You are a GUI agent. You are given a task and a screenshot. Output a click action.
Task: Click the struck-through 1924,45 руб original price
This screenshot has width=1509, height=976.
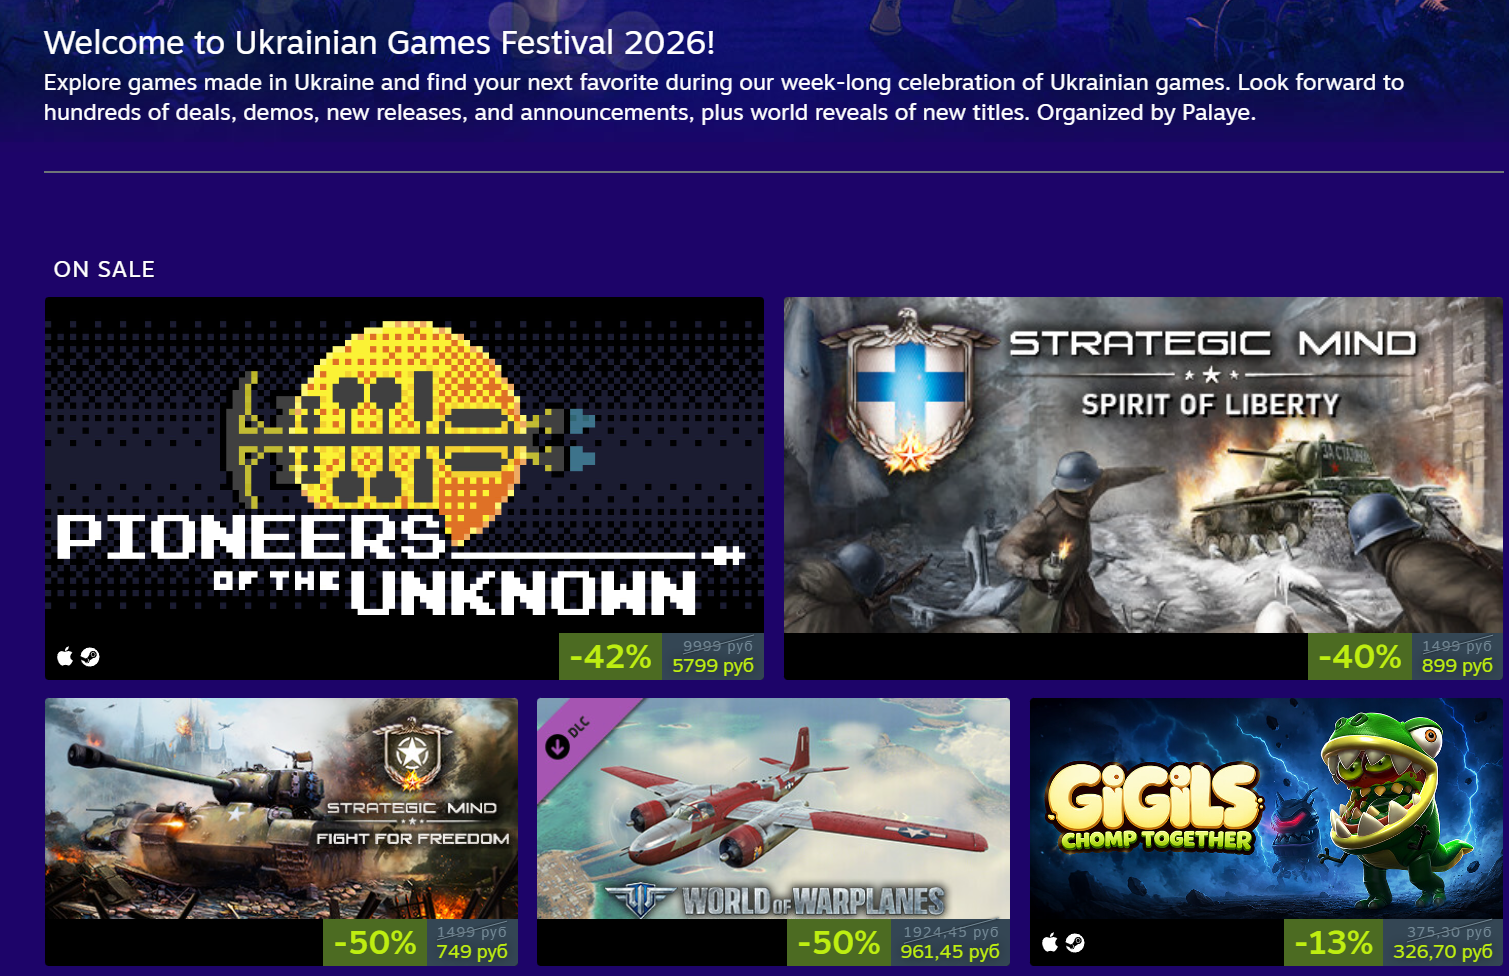pyautogui.click(x=951, y=932)
